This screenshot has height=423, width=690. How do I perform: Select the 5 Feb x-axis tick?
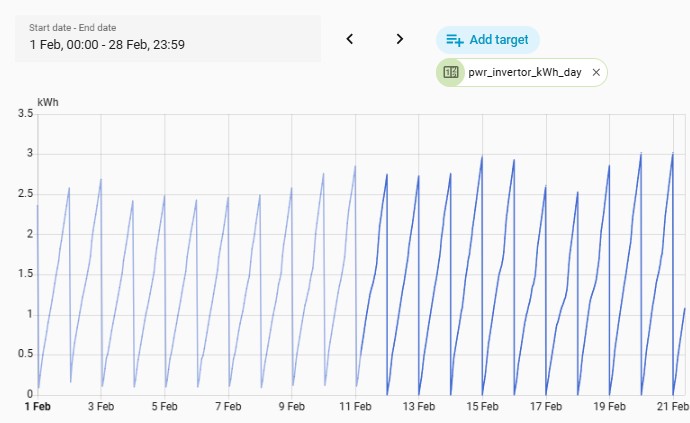[164, 407]
